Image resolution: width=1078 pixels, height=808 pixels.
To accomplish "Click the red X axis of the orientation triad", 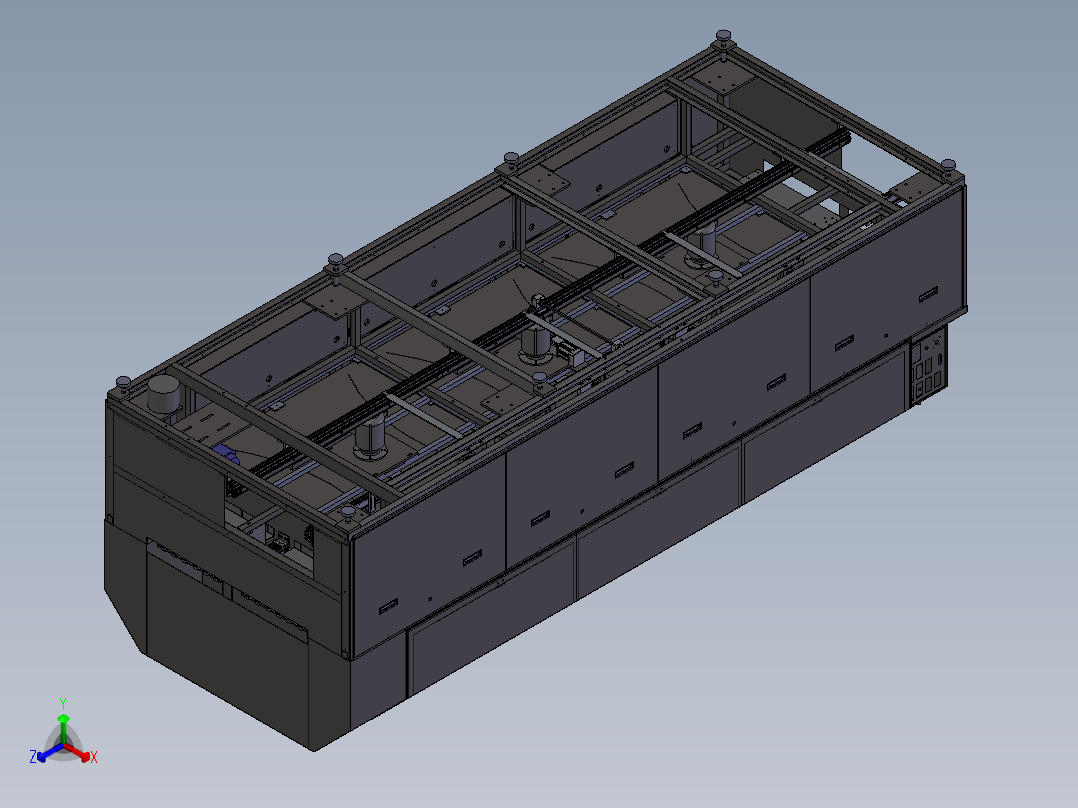I will (x=77, y=752).
